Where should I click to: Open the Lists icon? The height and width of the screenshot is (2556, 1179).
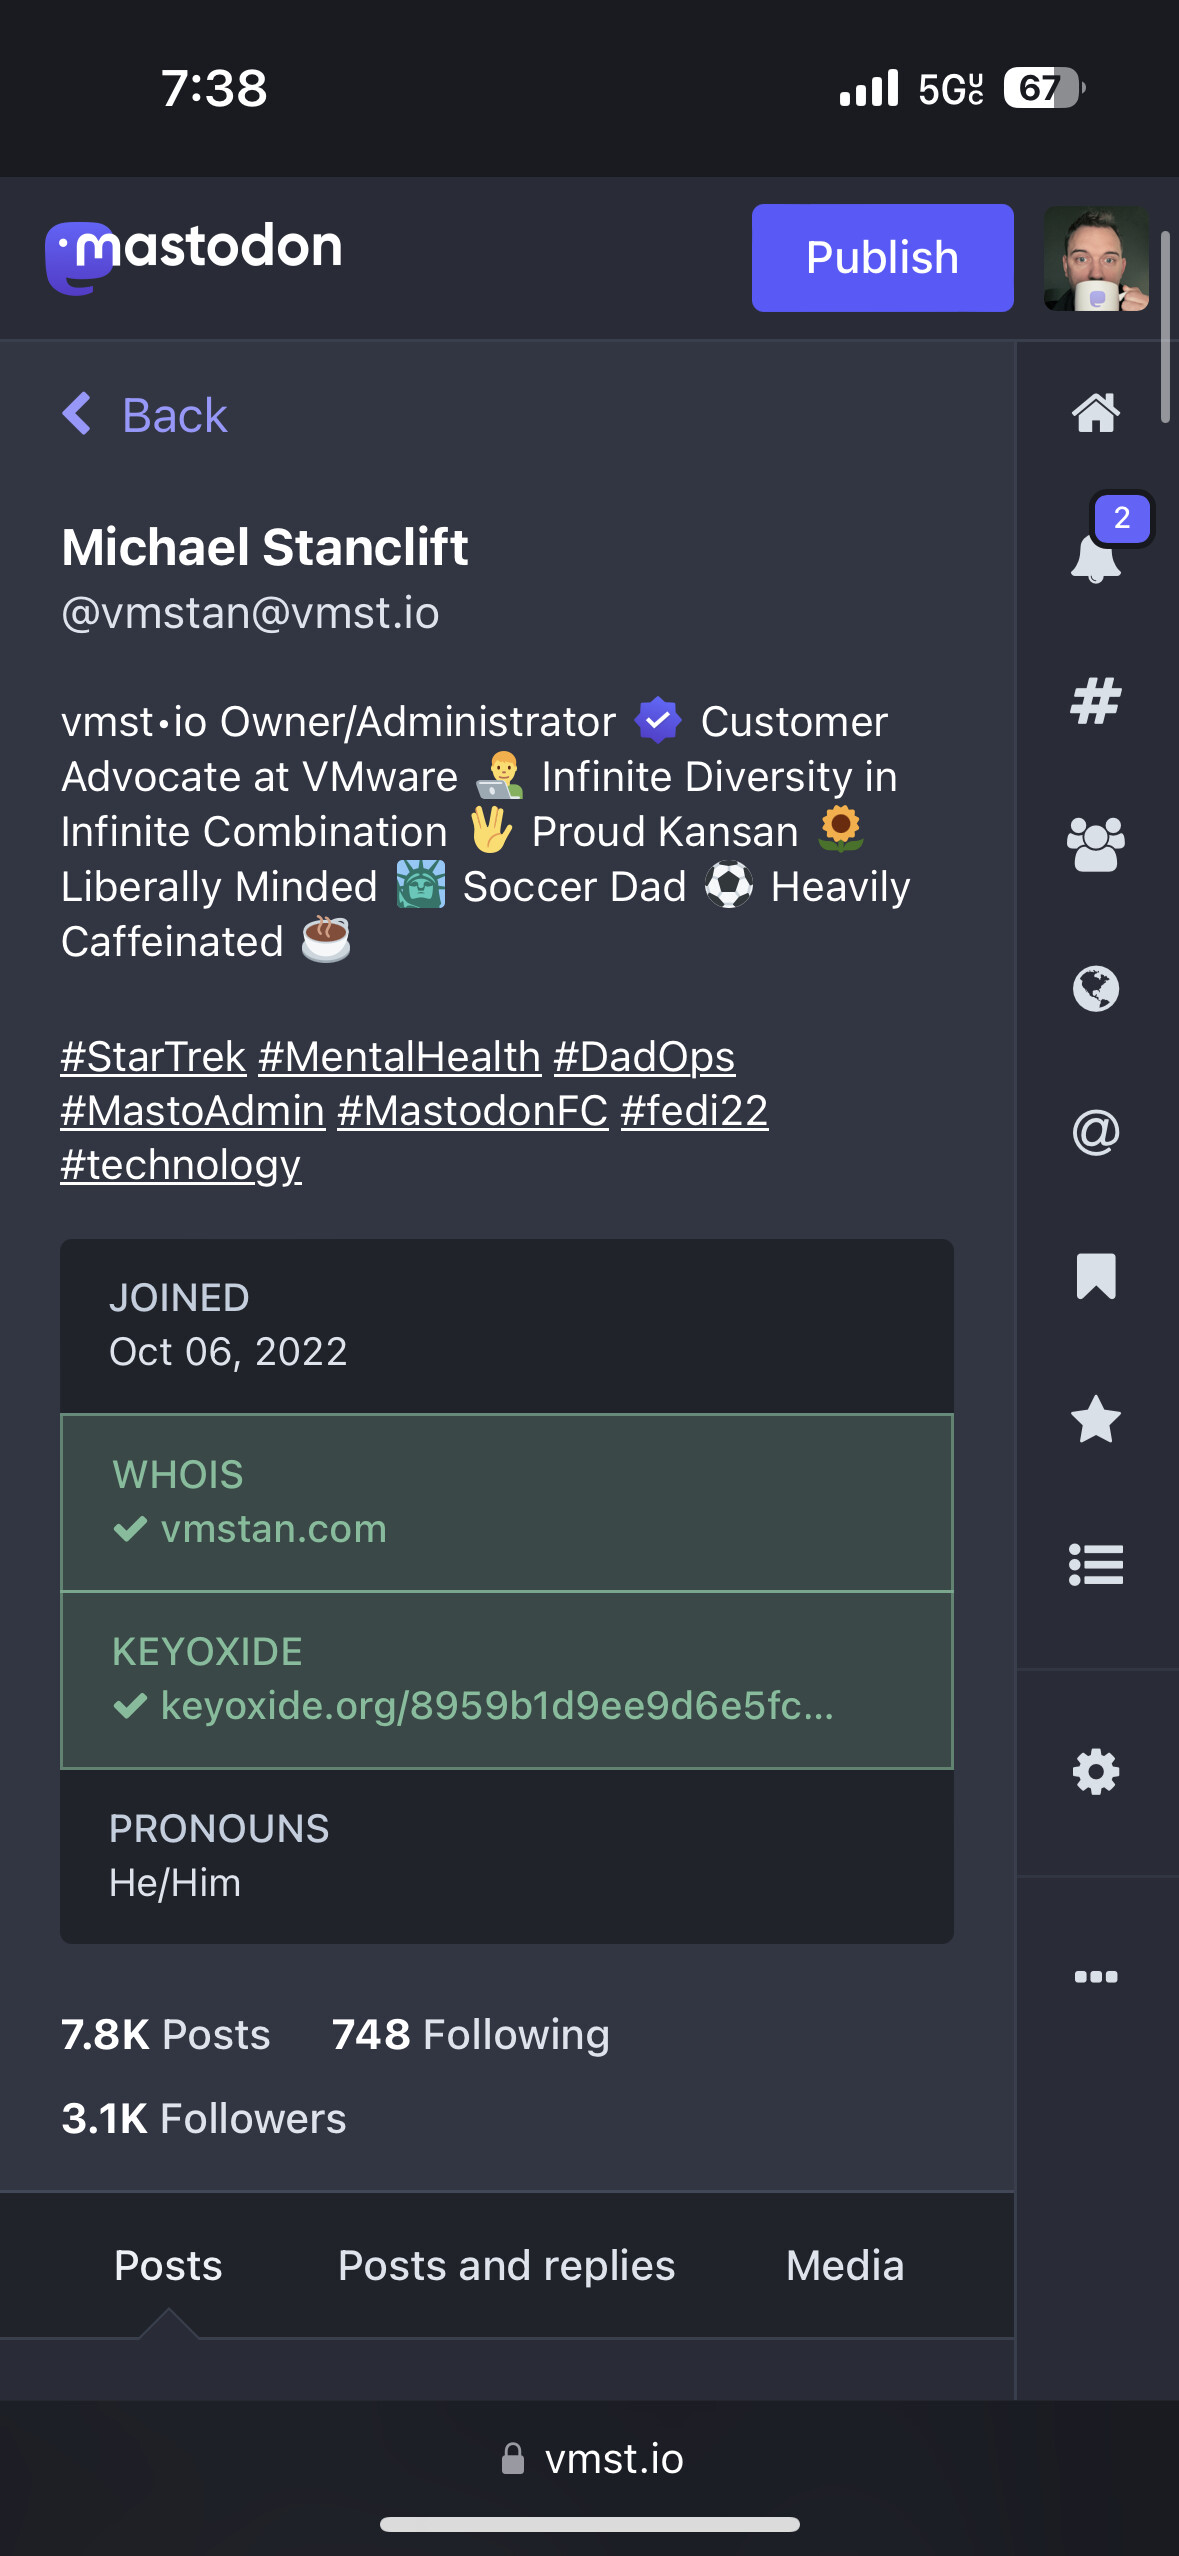point(1096,1564)
